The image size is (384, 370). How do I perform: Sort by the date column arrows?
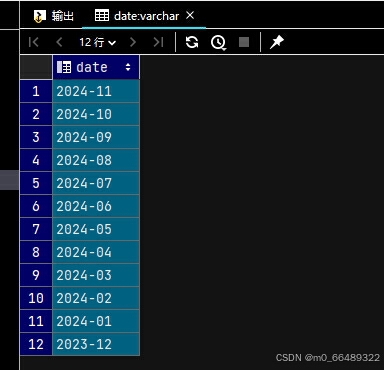[128, 67]
